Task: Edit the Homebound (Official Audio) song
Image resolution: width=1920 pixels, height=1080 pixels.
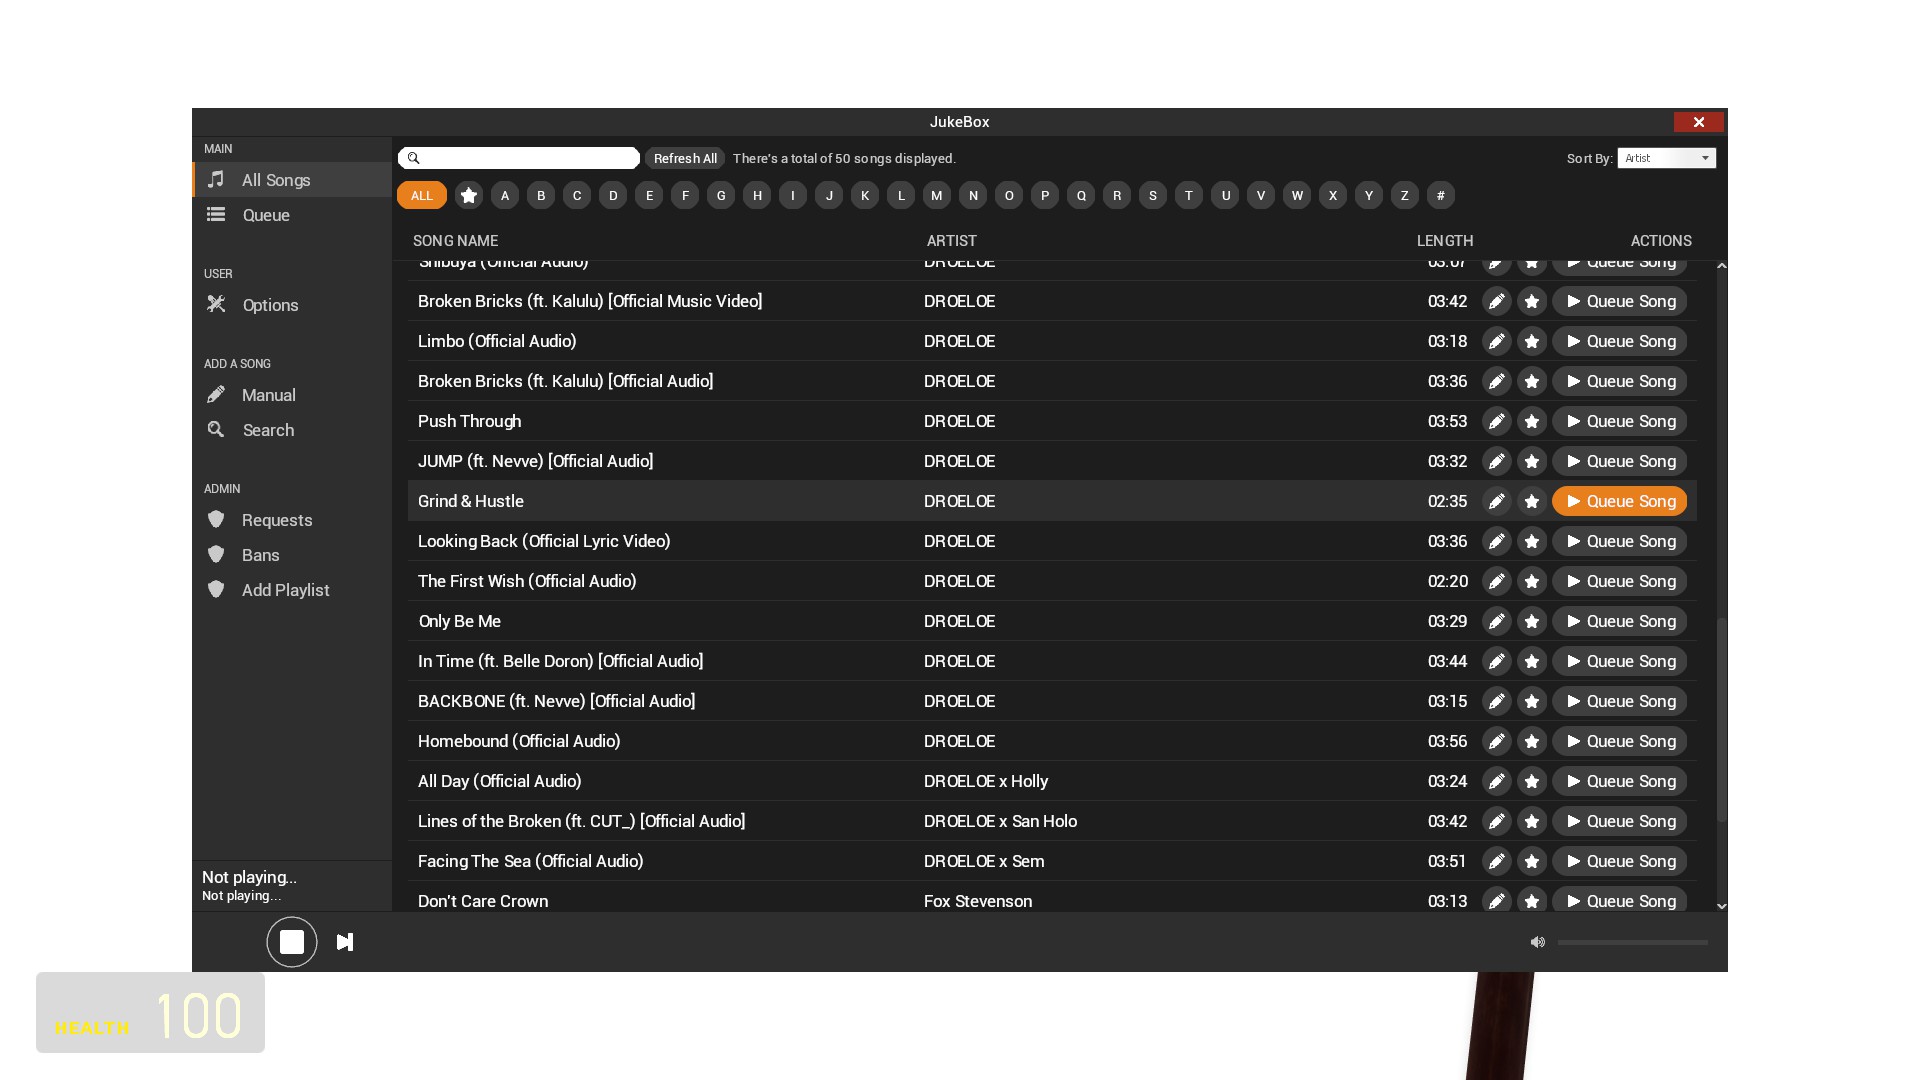Action: click(1496, 741)
